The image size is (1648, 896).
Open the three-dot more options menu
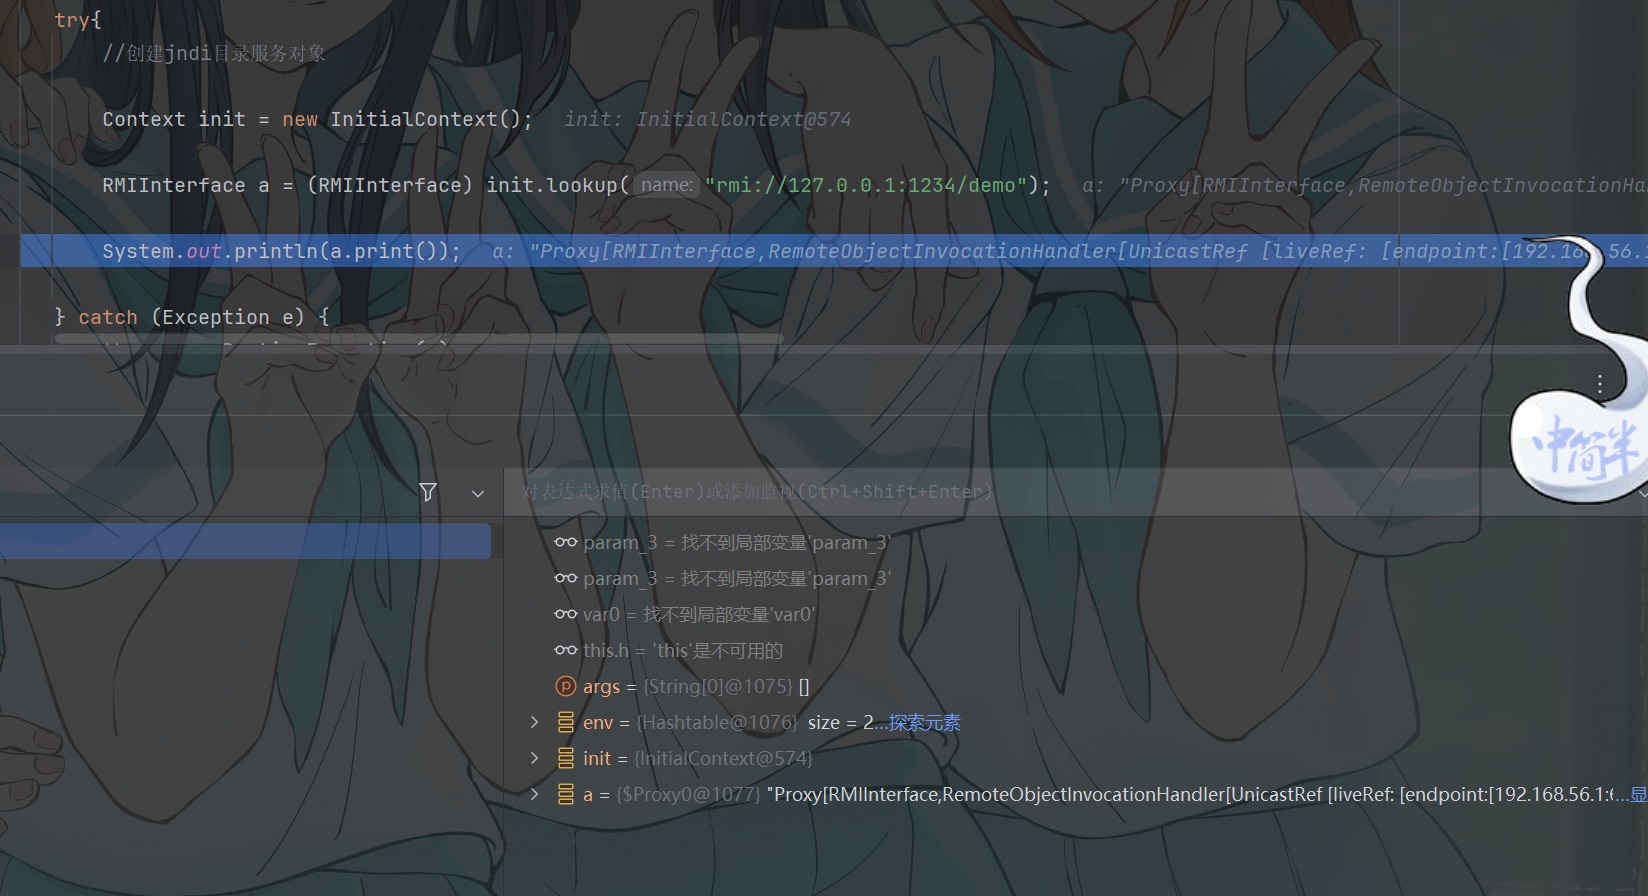click(1600, 384)
